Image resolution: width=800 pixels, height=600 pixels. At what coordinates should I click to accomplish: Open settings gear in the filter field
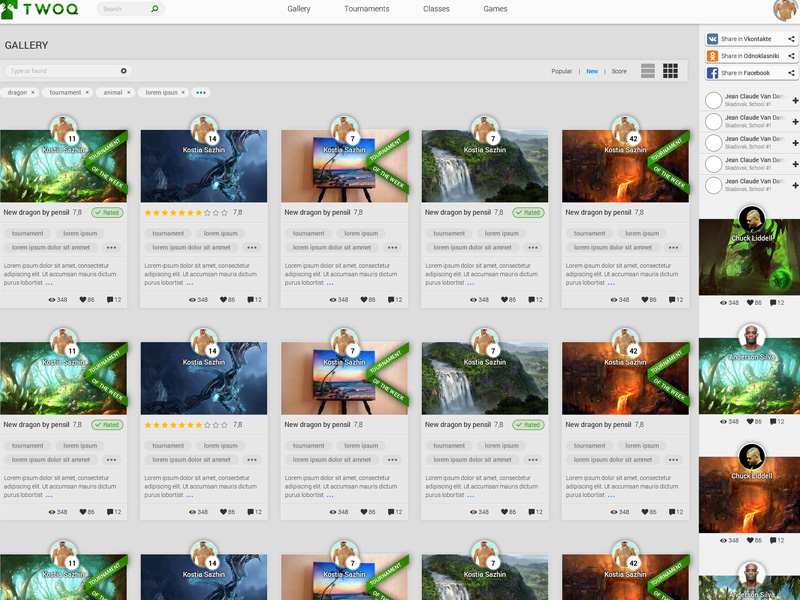click(x=124, y=71)
